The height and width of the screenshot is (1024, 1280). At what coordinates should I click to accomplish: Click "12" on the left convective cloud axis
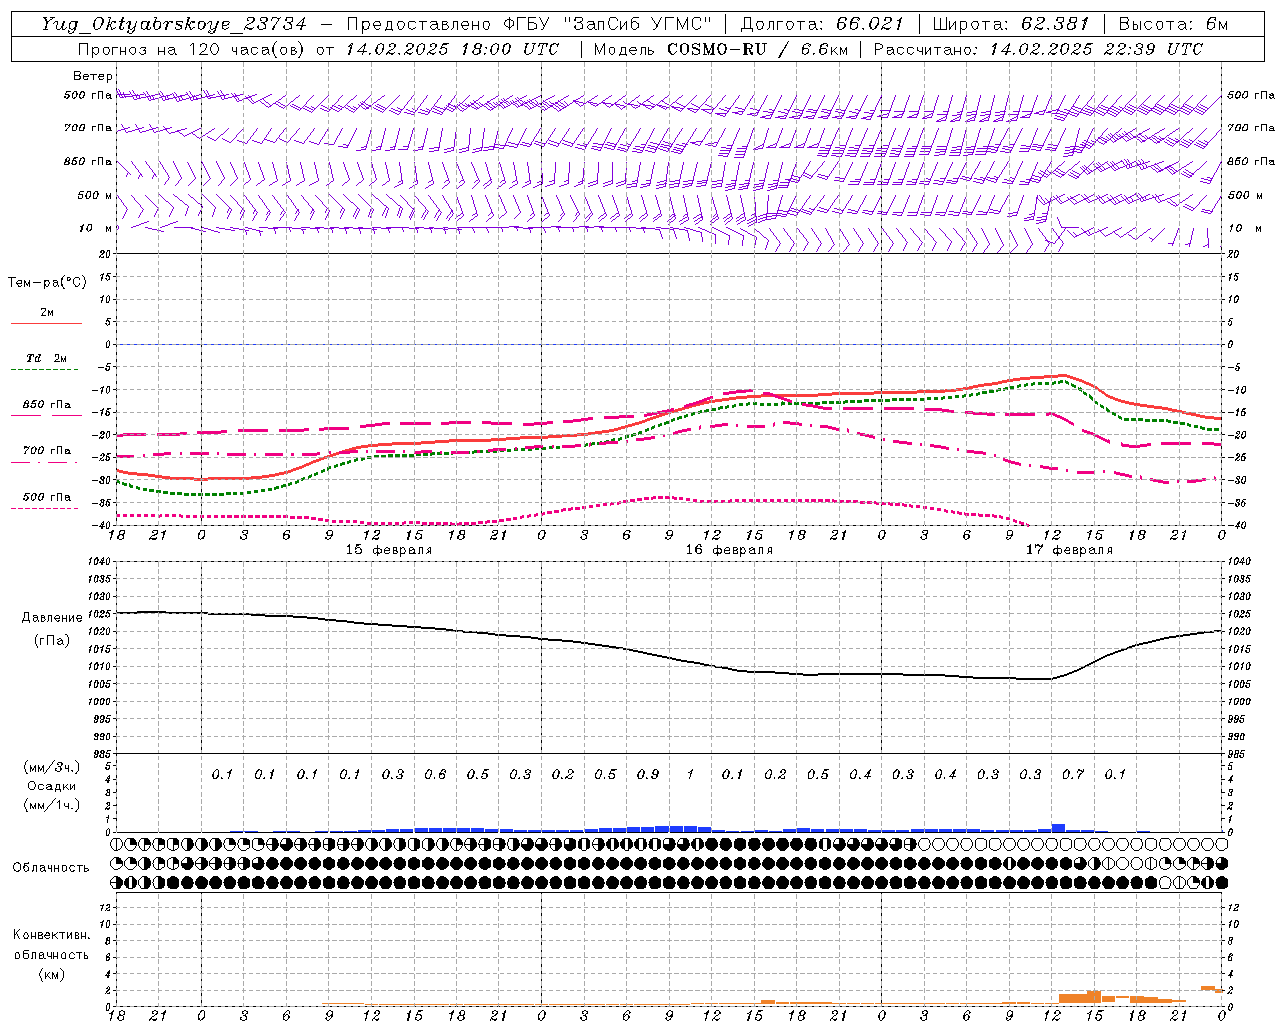tap(106, 907)
